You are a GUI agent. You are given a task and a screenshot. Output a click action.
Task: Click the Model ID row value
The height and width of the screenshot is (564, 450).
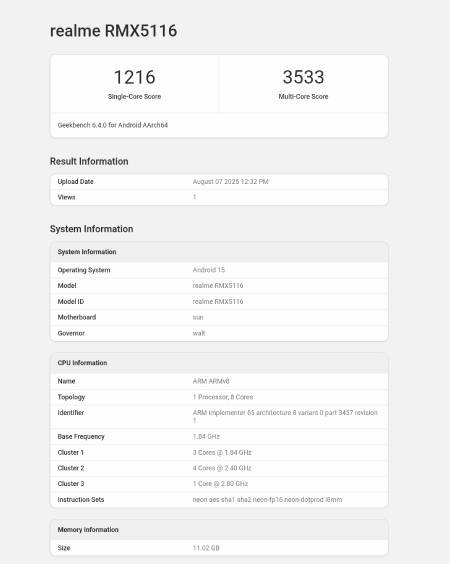pos(218,301)
